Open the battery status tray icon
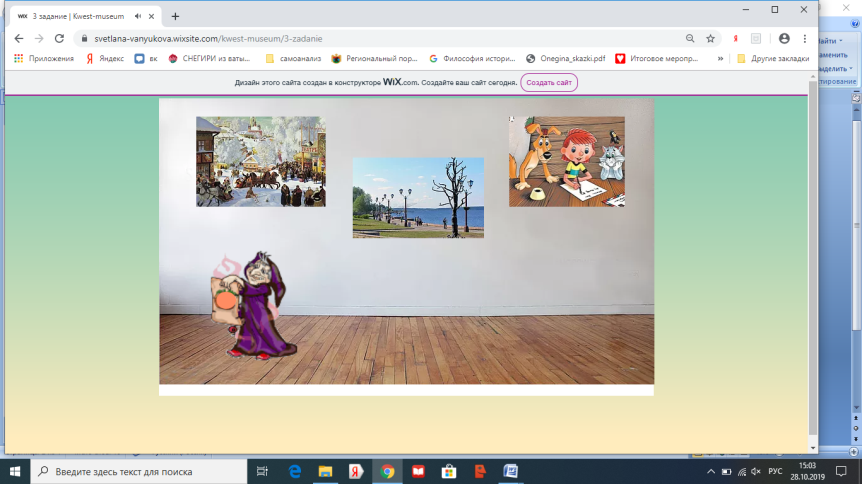The height and width of the screenshot is (484, 862). (x=726, y=471)
